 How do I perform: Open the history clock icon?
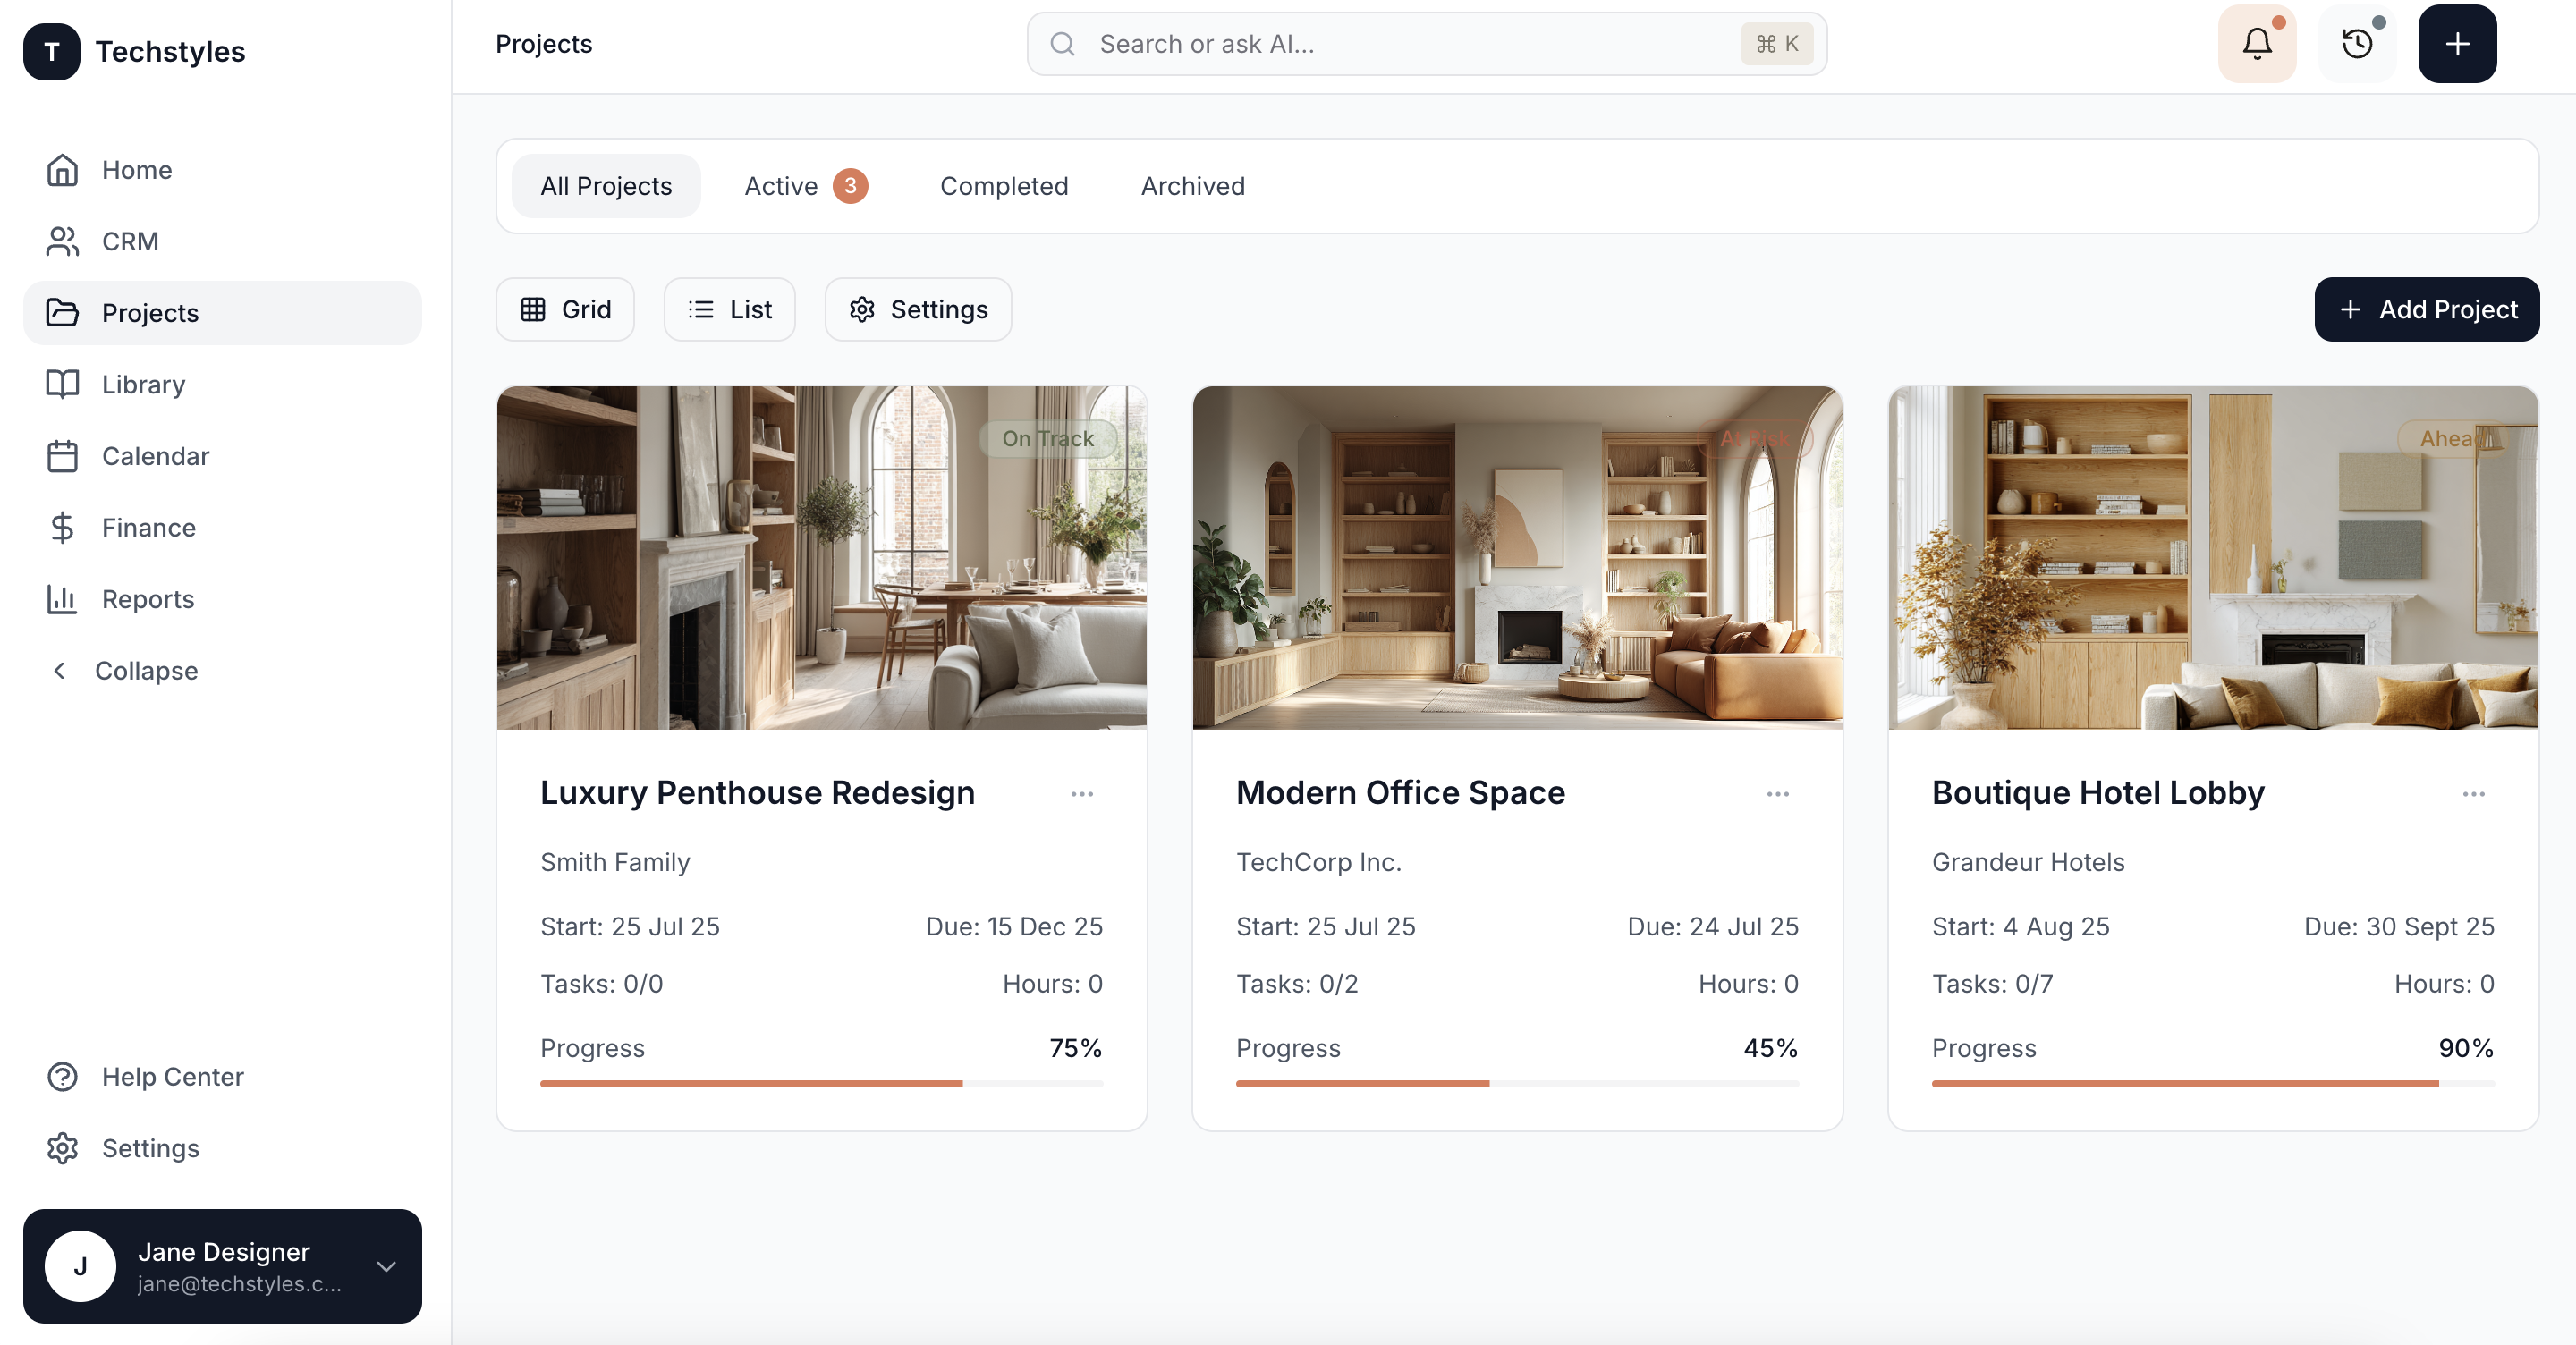point(2357,44)
